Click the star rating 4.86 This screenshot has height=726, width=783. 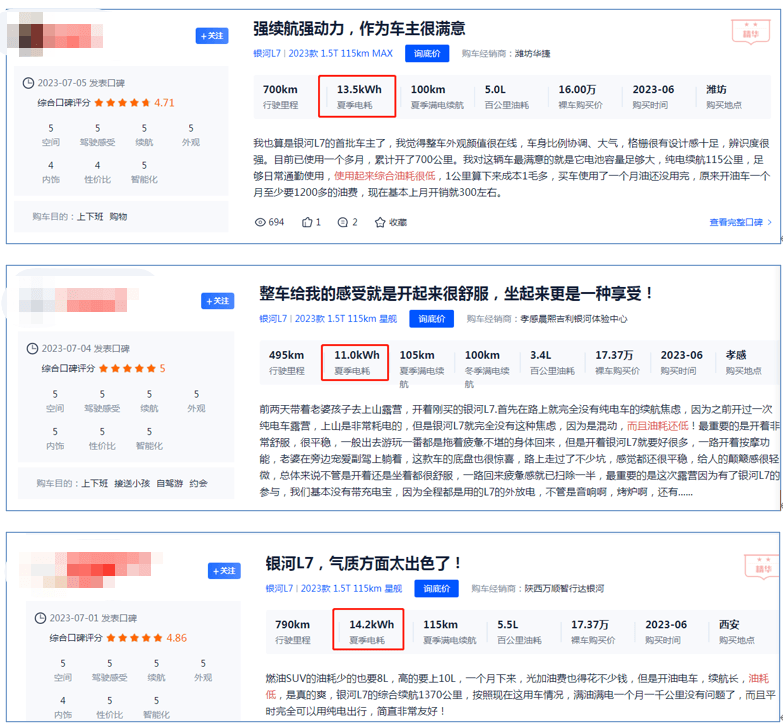click(x=147, y=638)
